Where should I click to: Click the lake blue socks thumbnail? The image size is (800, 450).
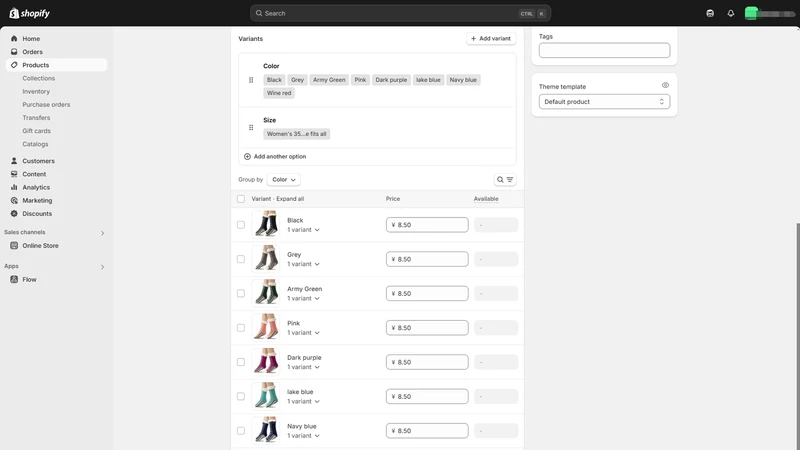266,396
